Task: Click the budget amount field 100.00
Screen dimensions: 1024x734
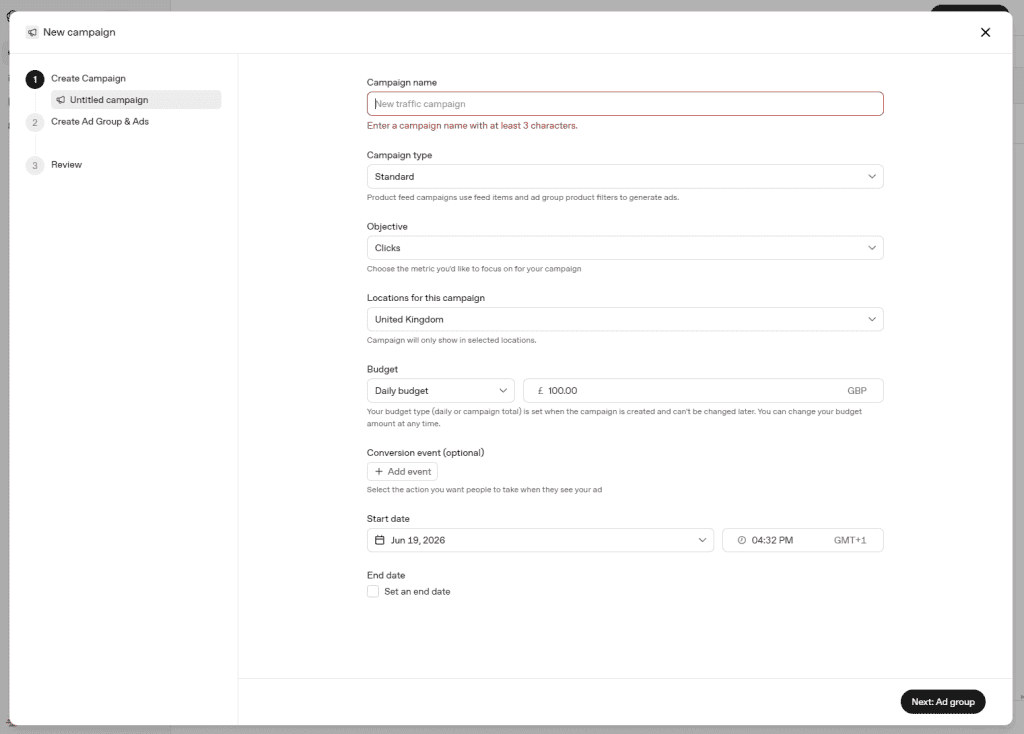Action: (x=703, y=391)
